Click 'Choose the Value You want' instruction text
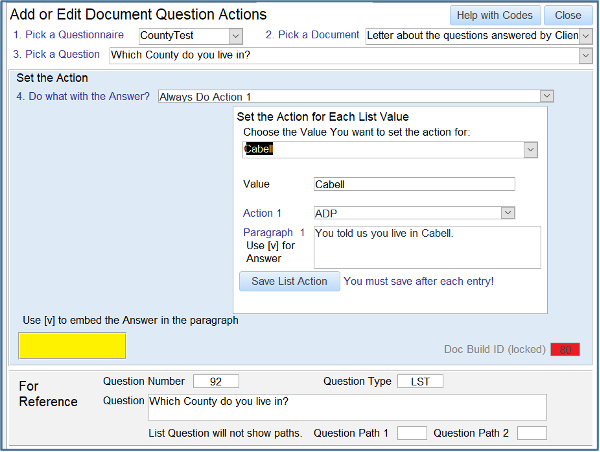The image size is (600, 452). (x=357, y=132)
